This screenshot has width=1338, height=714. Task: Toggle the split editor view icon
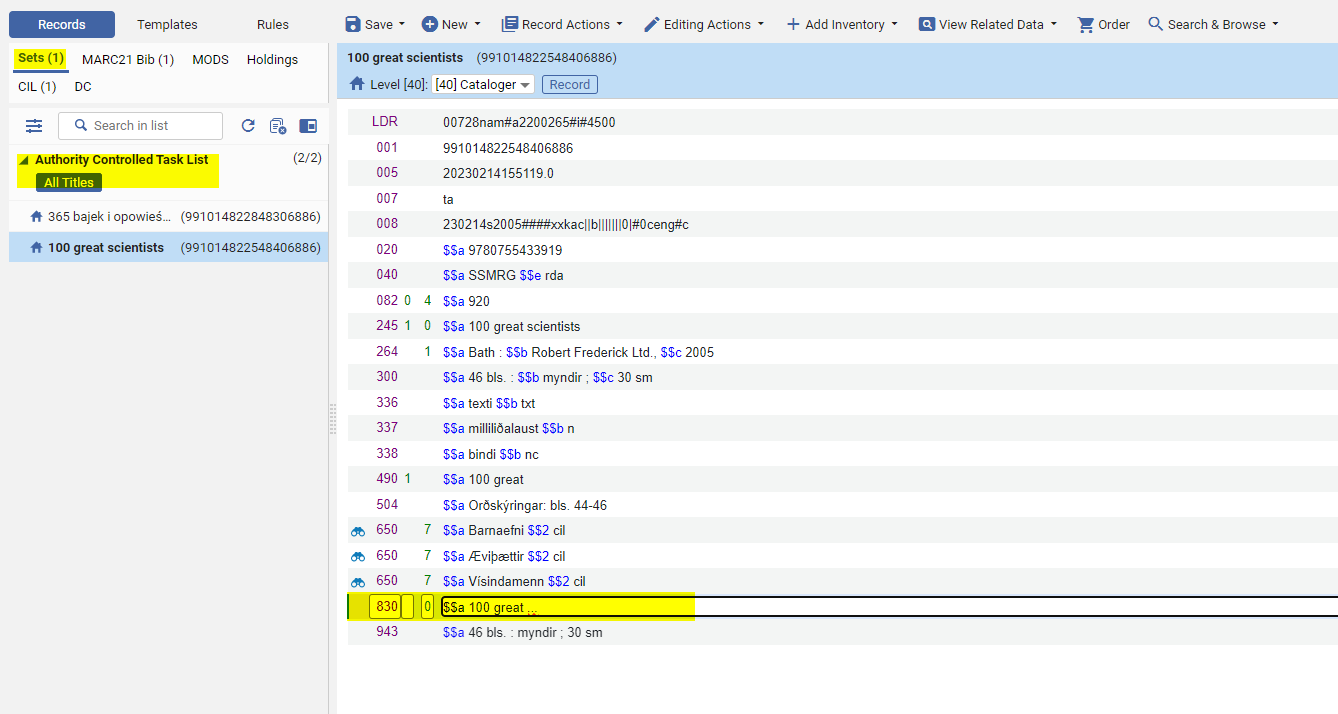(308, 126)
